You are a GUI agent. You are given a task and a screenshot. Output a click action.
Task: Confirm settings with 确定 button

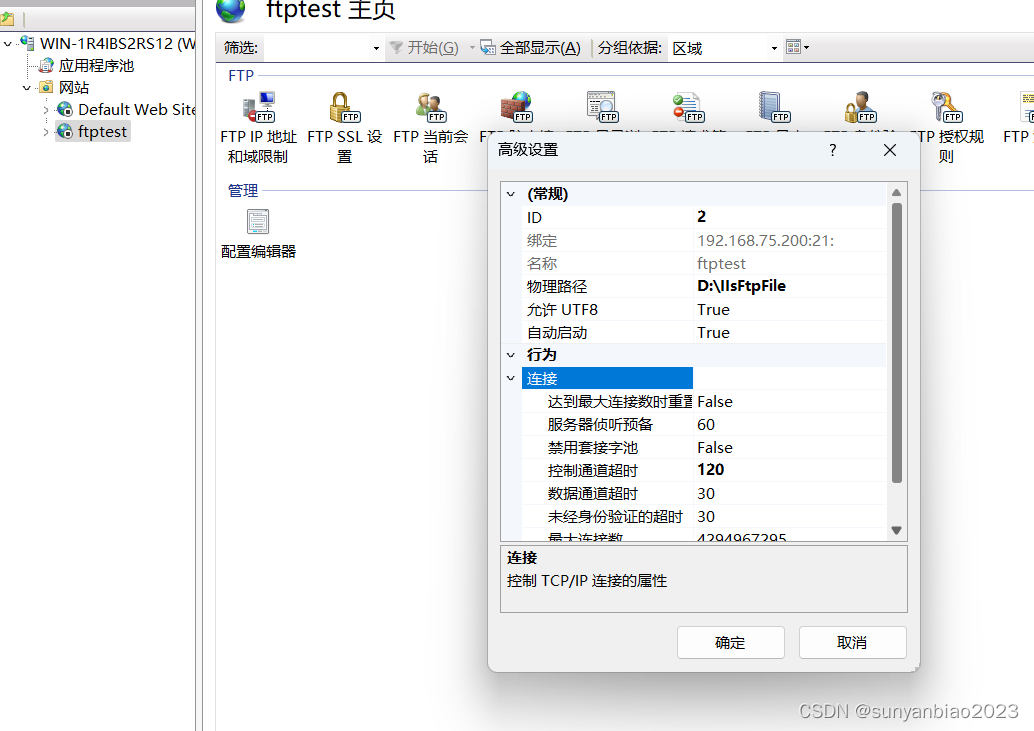[731, 642]
